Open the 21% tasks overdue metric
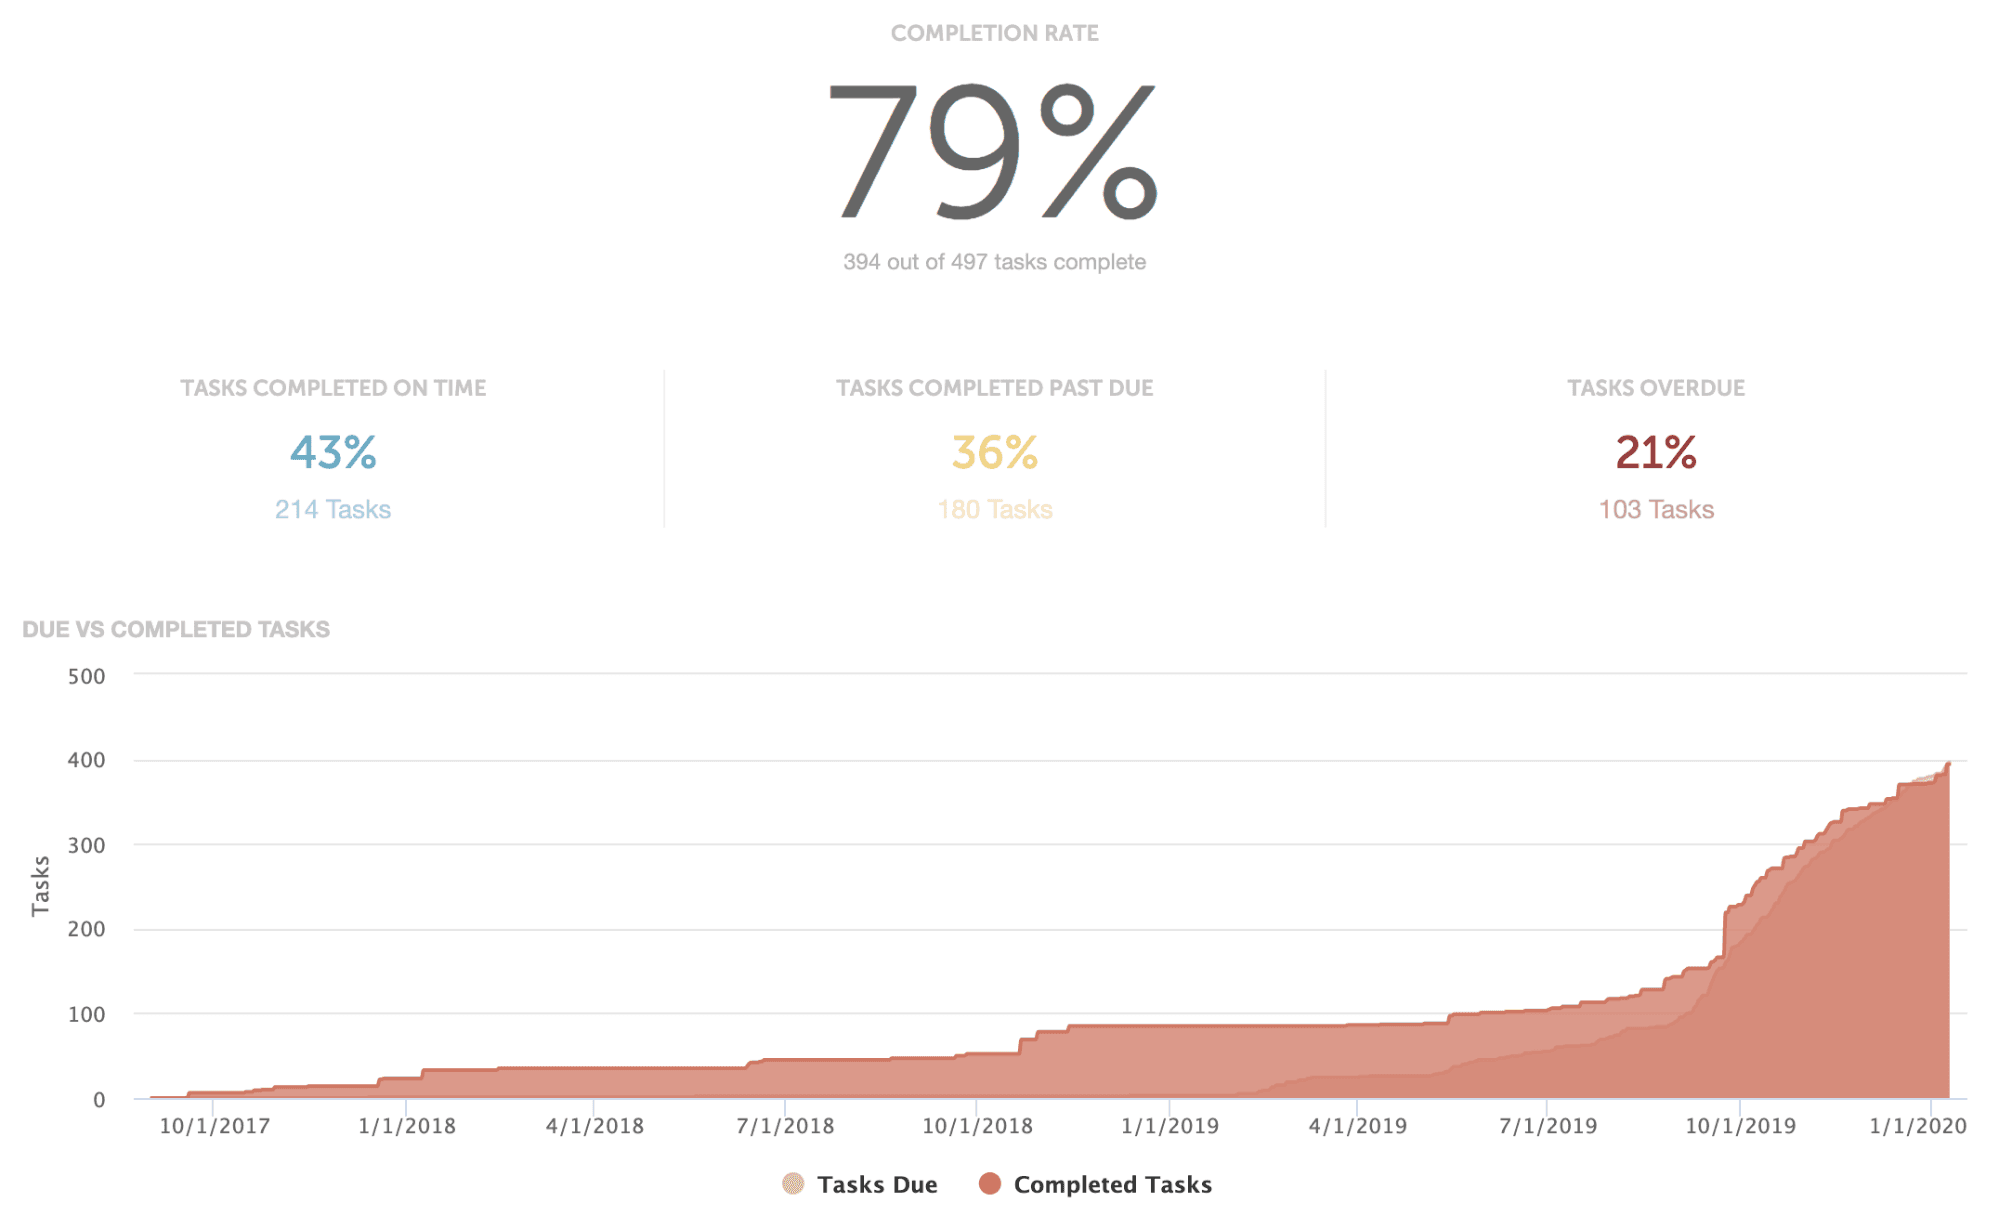This screenshot has width=1999, height=1232. (x=1656, y=452)
